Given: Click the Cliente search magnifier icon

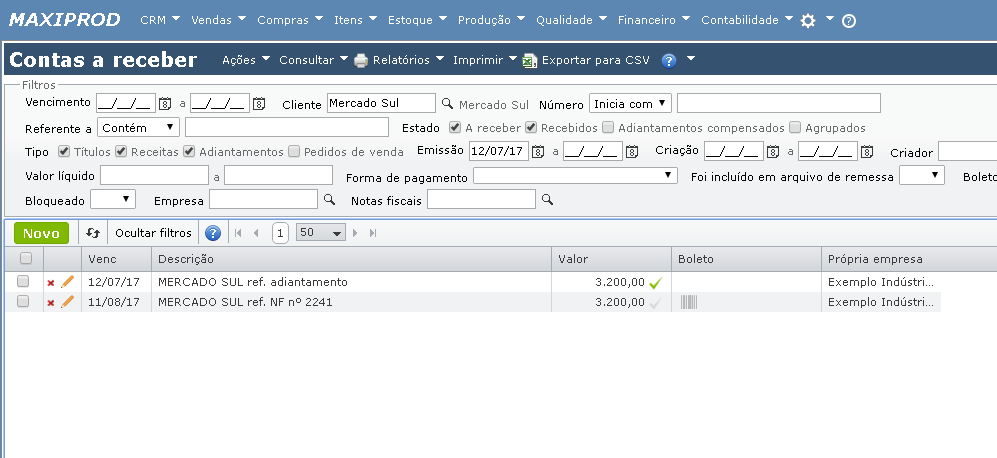Looking at the screenshot, I should coord(448,103).
